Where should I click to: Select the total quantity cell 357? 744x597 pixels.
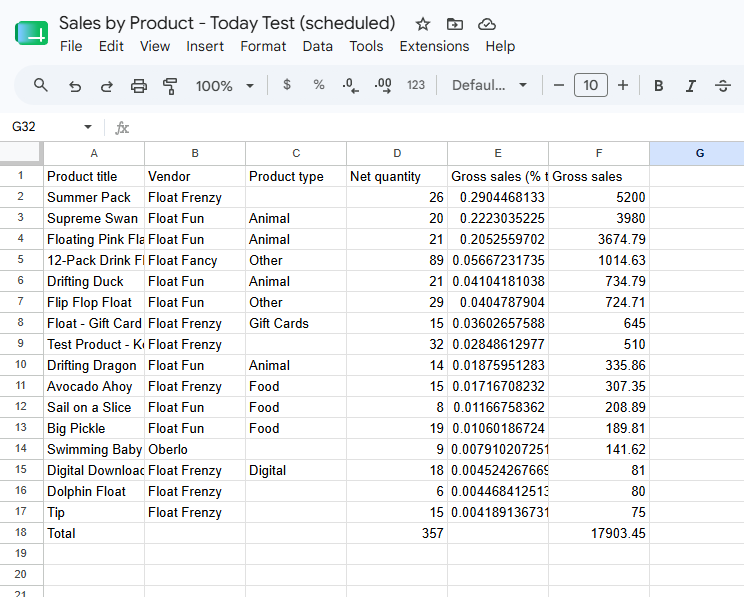(397, 533)
